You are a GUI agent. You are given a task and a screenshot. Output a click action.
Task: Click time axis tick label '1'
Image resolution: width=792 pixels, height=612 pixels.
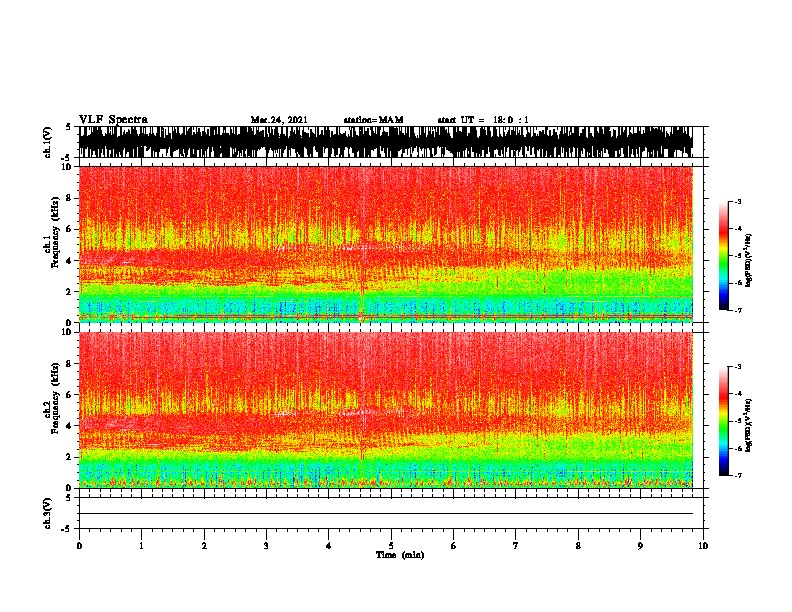click(141, 546)
